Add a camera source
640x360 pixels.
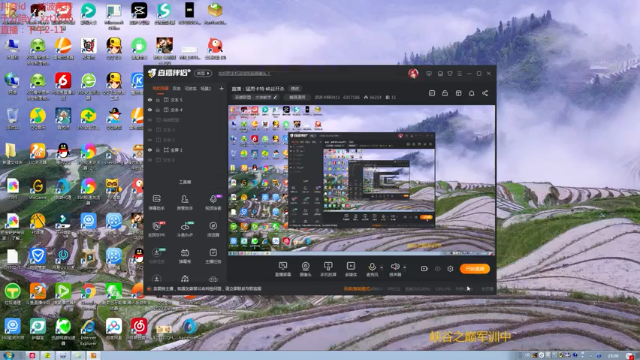click(305, 267)
